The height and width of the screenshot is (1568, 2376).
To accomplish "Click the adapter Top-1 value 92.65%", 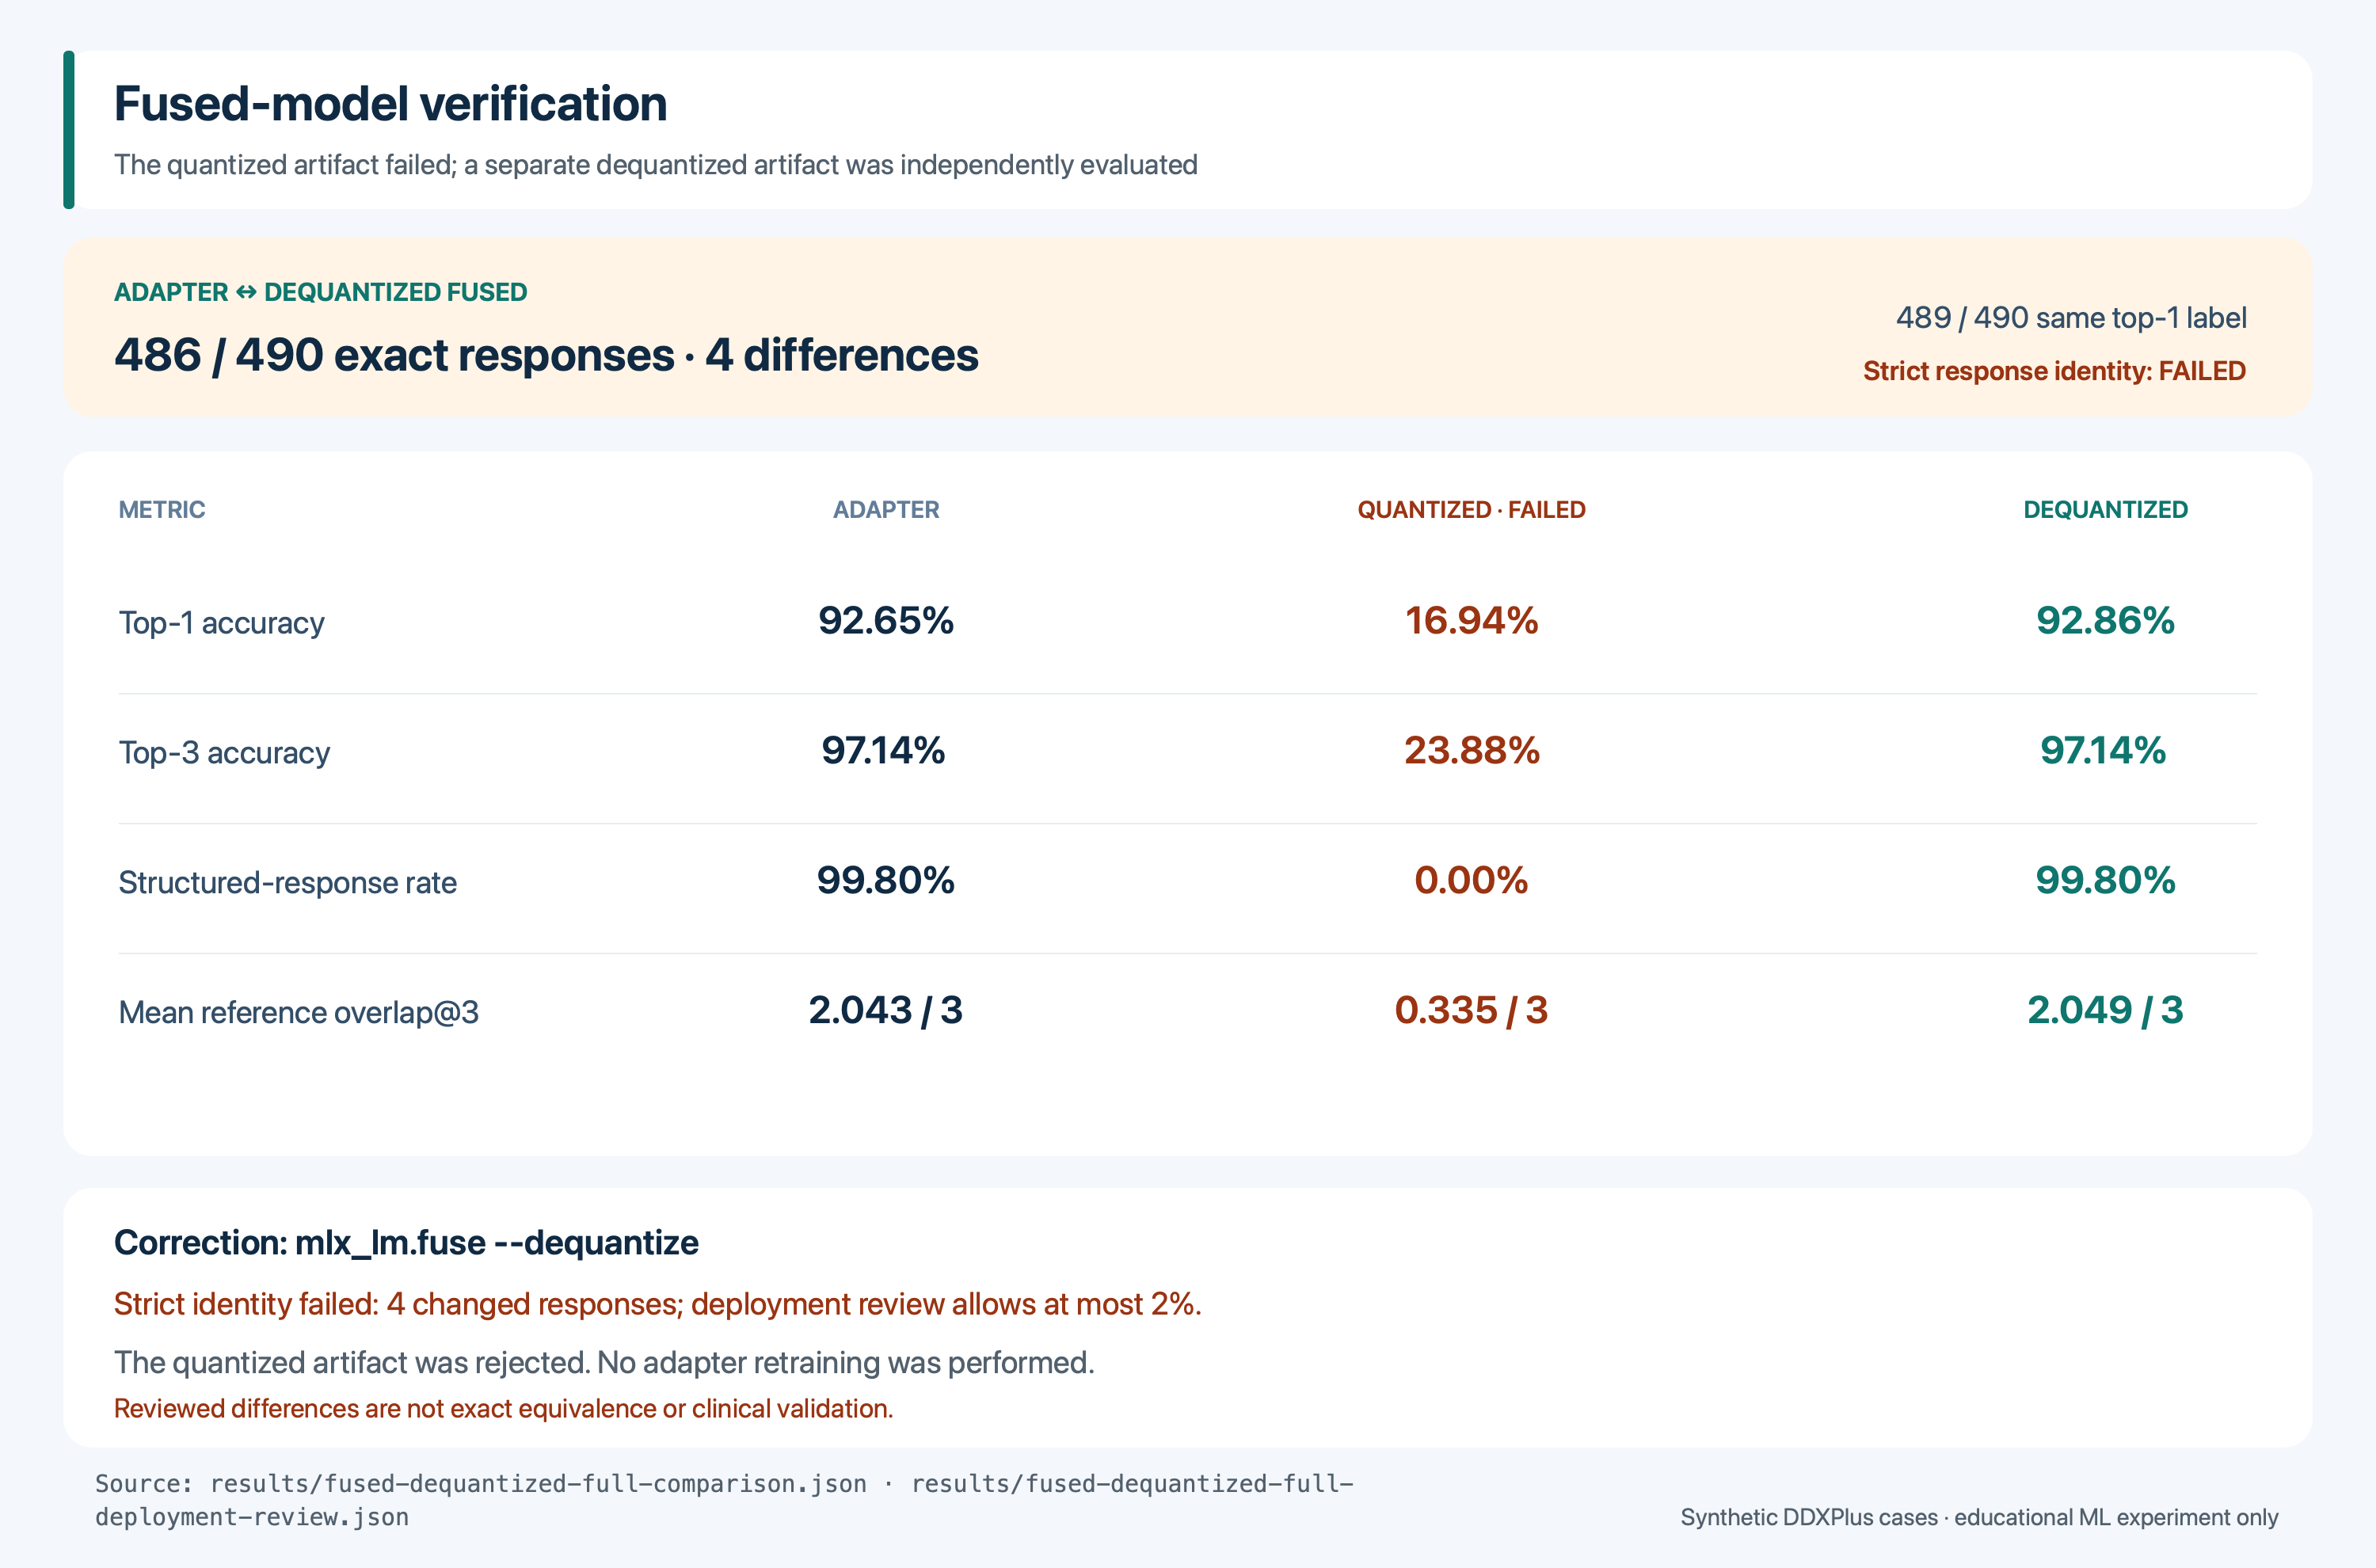I will [886, 621].
